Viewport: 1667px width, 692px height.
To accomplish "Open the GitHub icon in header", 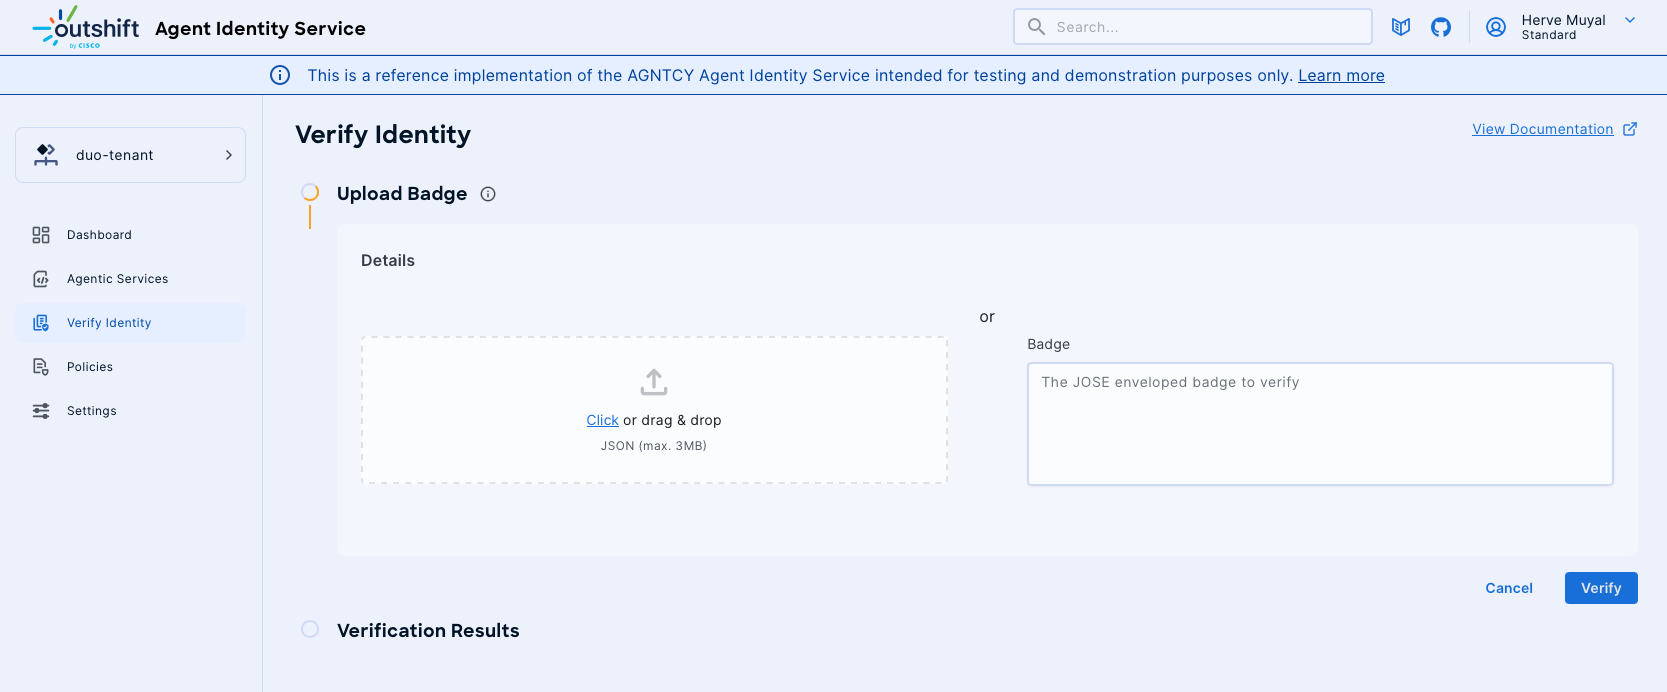I will [x=1441, y=27].
